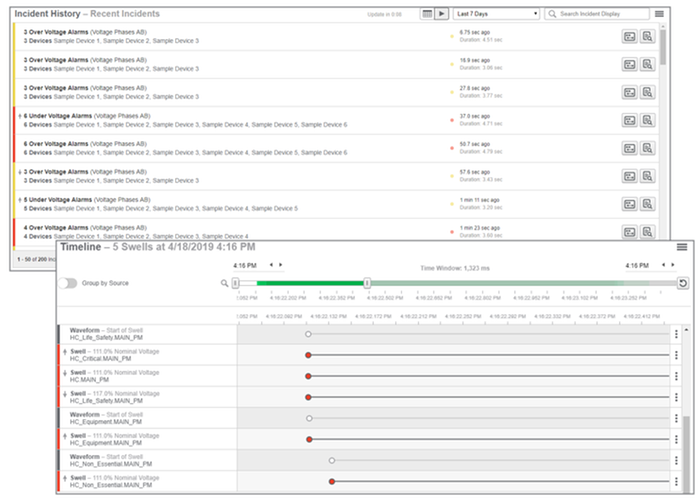Open details for the 37.0 sec ago incident
Screen dimensions: 700x501
coord(647,120)
